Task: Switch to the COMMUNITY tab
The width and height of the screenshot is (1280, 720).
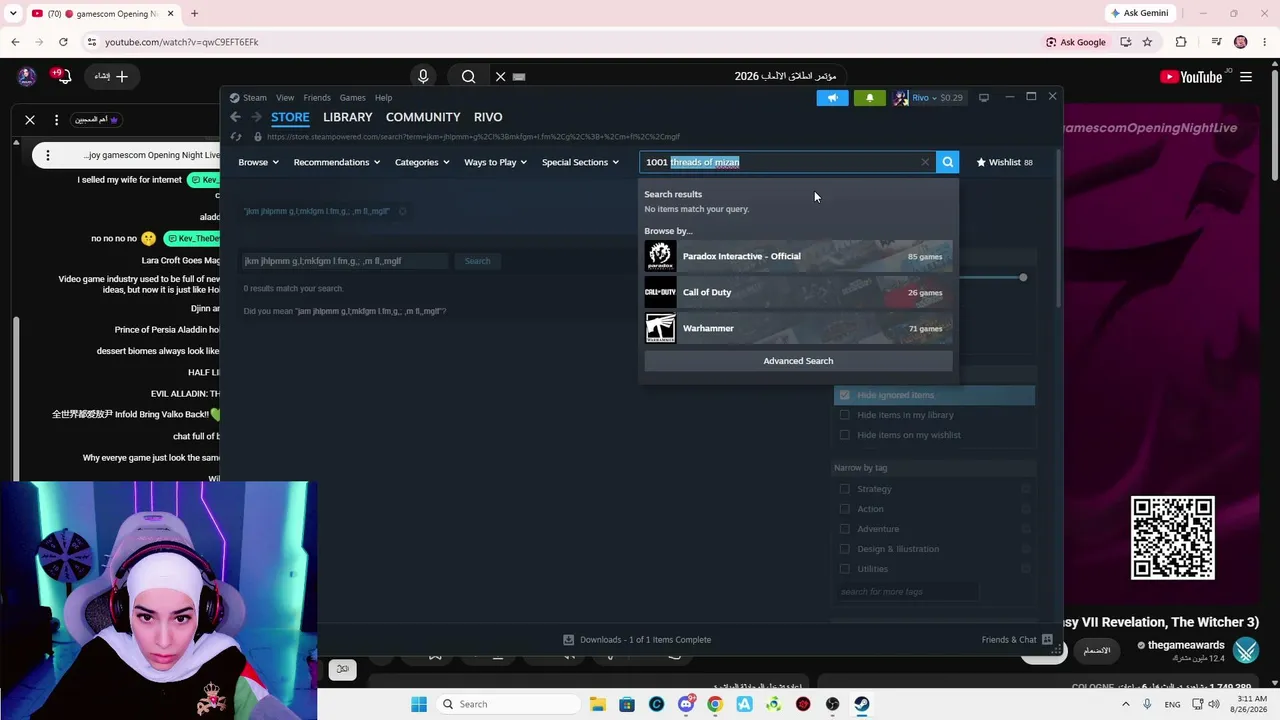Action: 423,117
